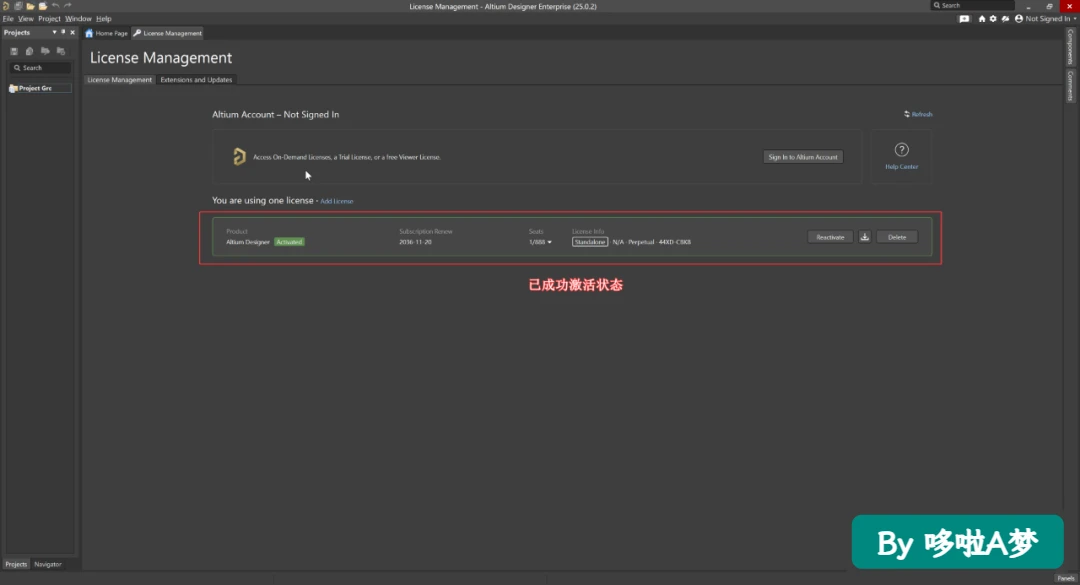Click the compile icon in Projects panel toolbar
This screenshot has width=1080, height=585.
tap(29, 51)
